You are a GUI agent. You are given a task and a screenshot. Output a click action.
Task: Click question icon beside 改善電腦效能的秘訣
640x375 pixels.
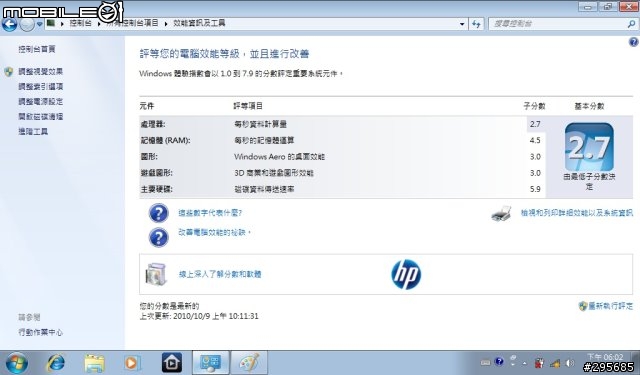click(x=158, y=237)
